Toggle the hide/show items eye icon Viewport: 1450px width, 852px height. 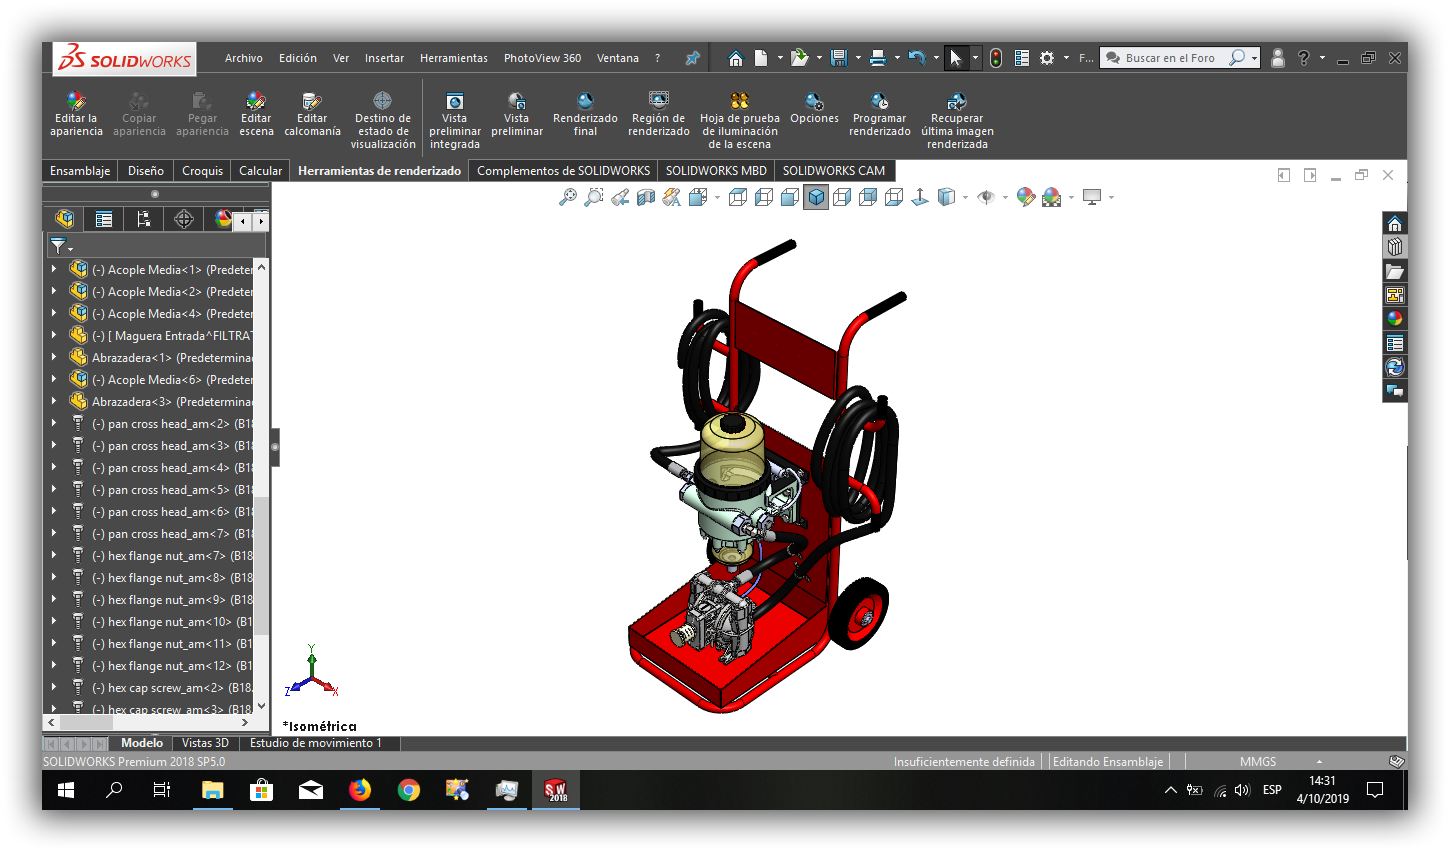coord(986,197)
